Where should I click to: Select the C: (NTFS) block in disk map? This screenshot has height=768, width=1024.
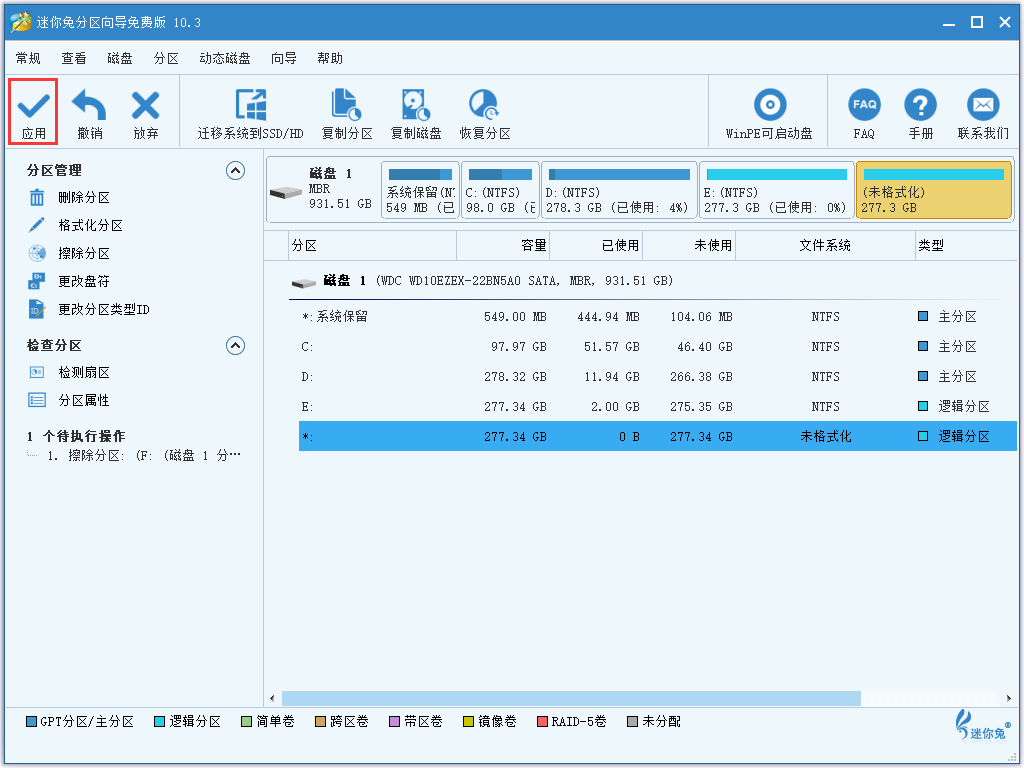[x=500, y=191]
